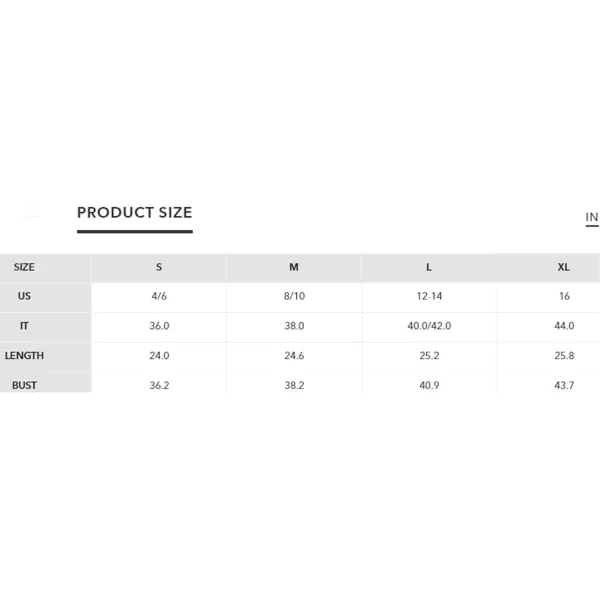Viewport: 600px width, 600px height.
Task: Select the M size column header
Action: tap(294, 267)
